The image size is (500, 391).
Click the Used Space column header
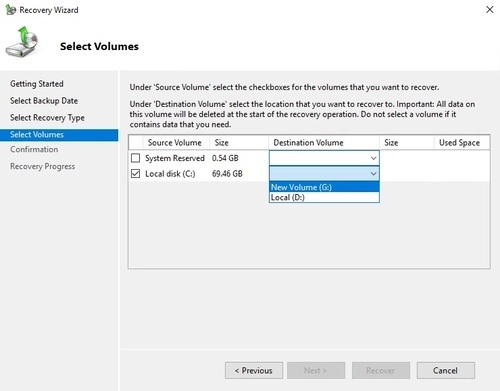click(462, 143)
